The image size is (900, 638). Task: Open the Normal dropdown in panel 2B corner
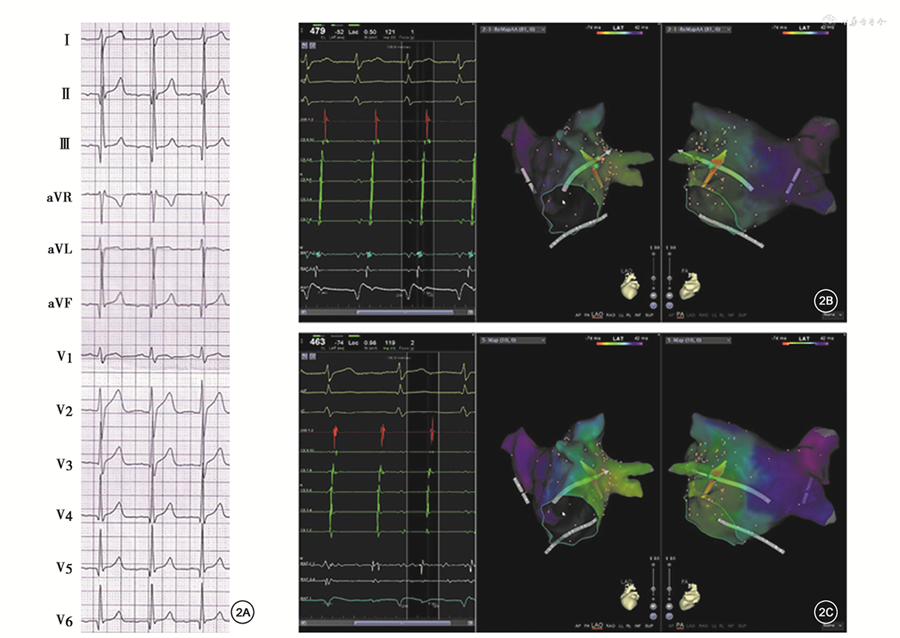831,314
